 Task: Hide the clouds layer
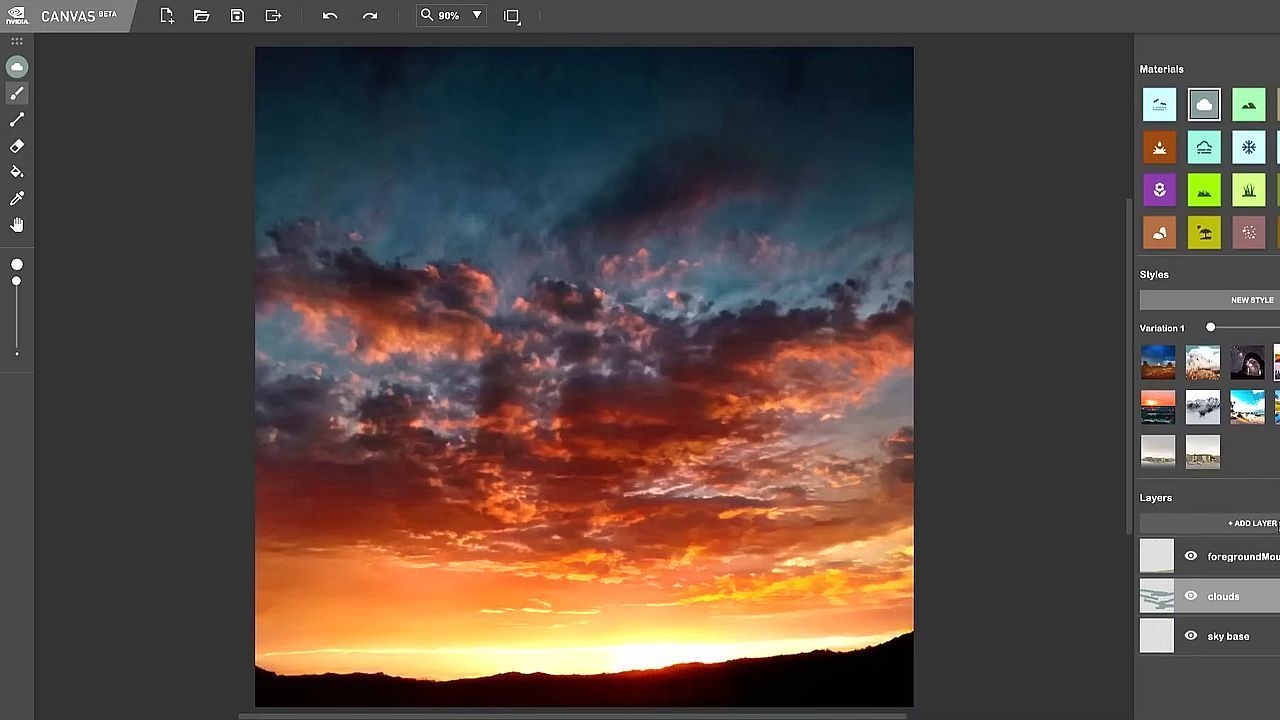(1191, 596)
